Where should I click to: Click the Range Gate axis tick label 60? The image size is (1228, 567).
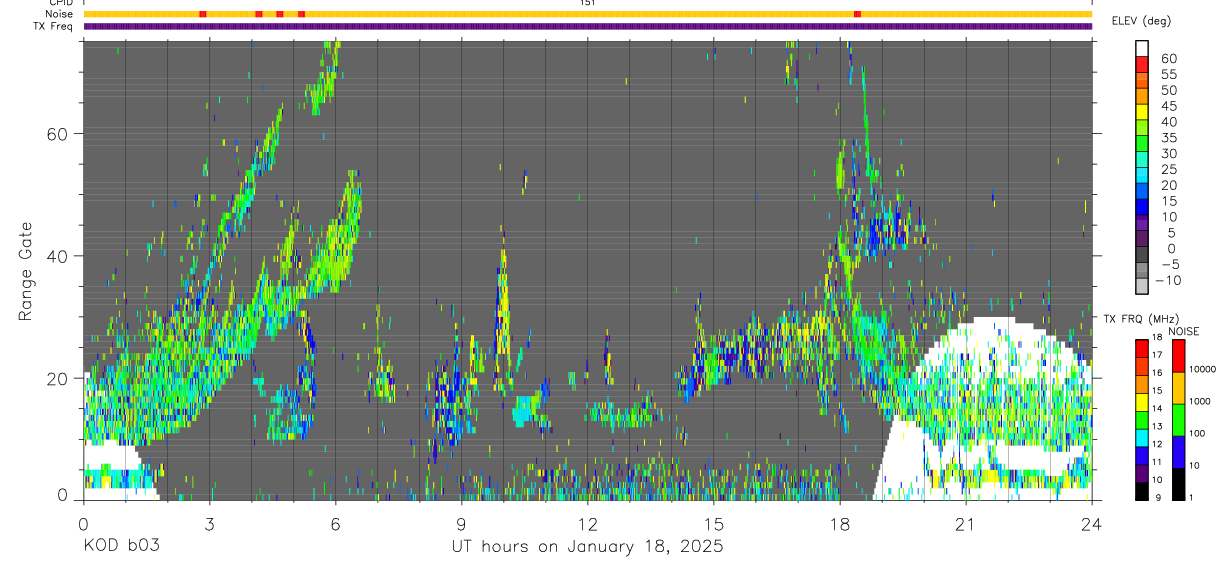pyautogui.click(x=58, y=134)
